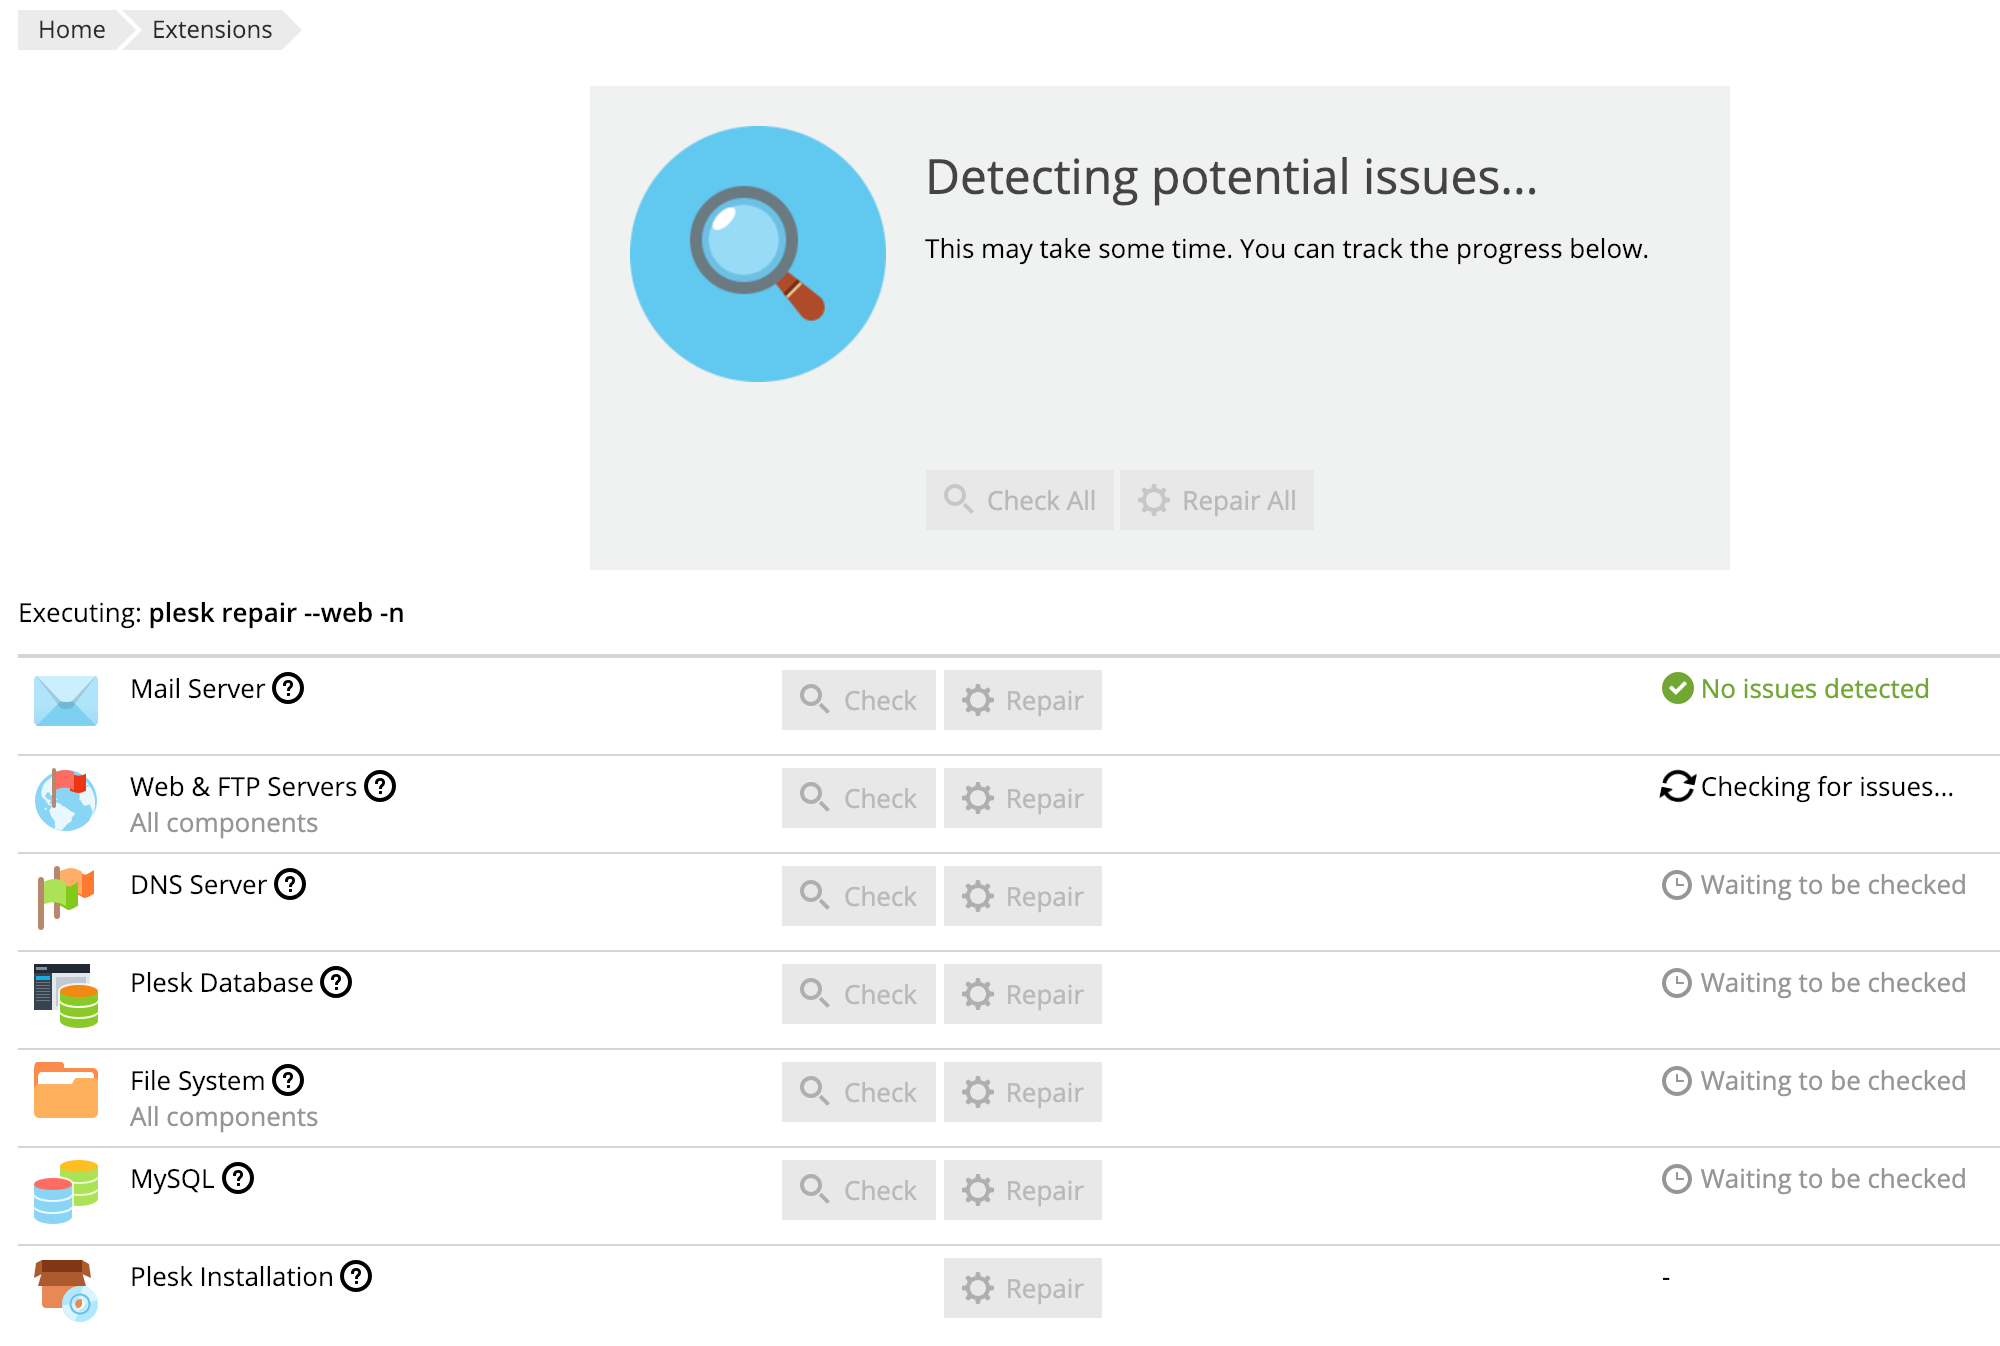Click the 'No issues detected' status text
2000x1346 pixels.
pyautogui.click(x=1815, y=688)
